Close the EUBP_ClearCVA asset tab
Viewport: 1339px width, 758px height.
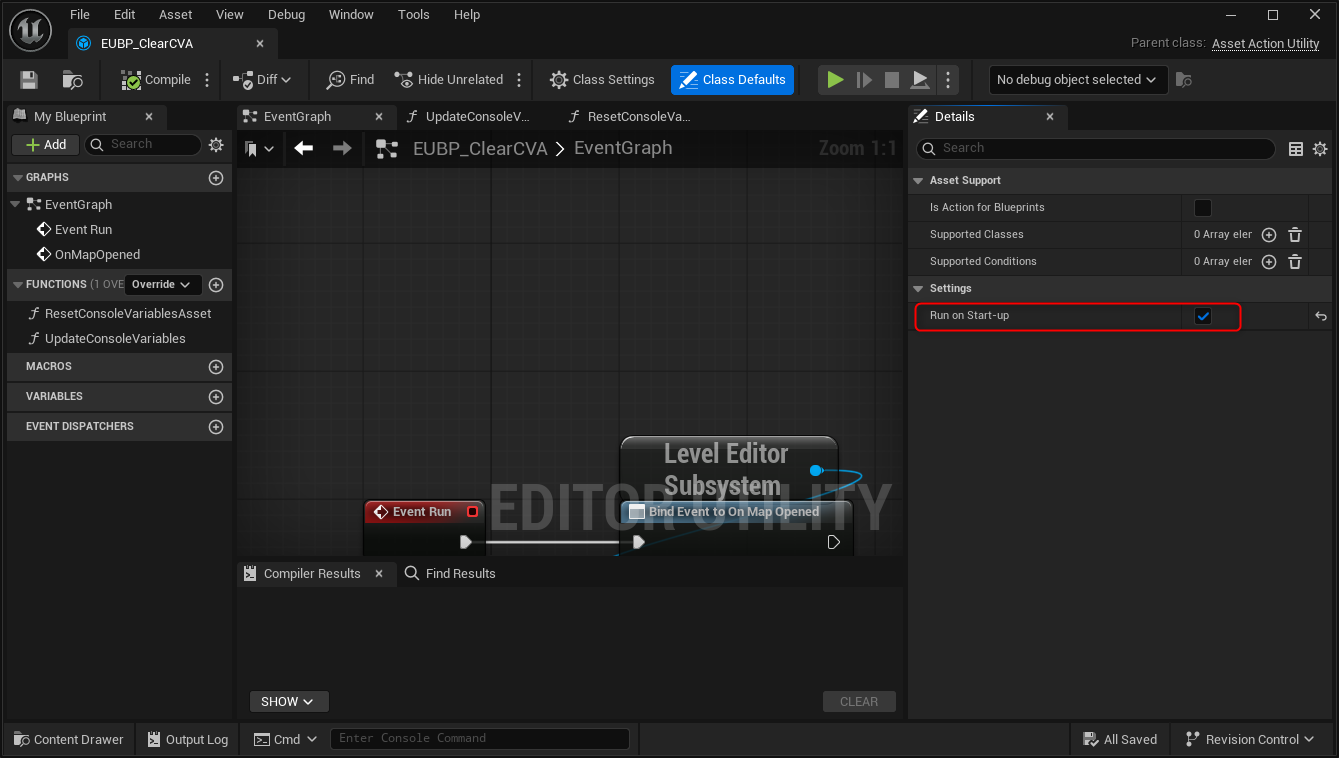click(260, 44)
